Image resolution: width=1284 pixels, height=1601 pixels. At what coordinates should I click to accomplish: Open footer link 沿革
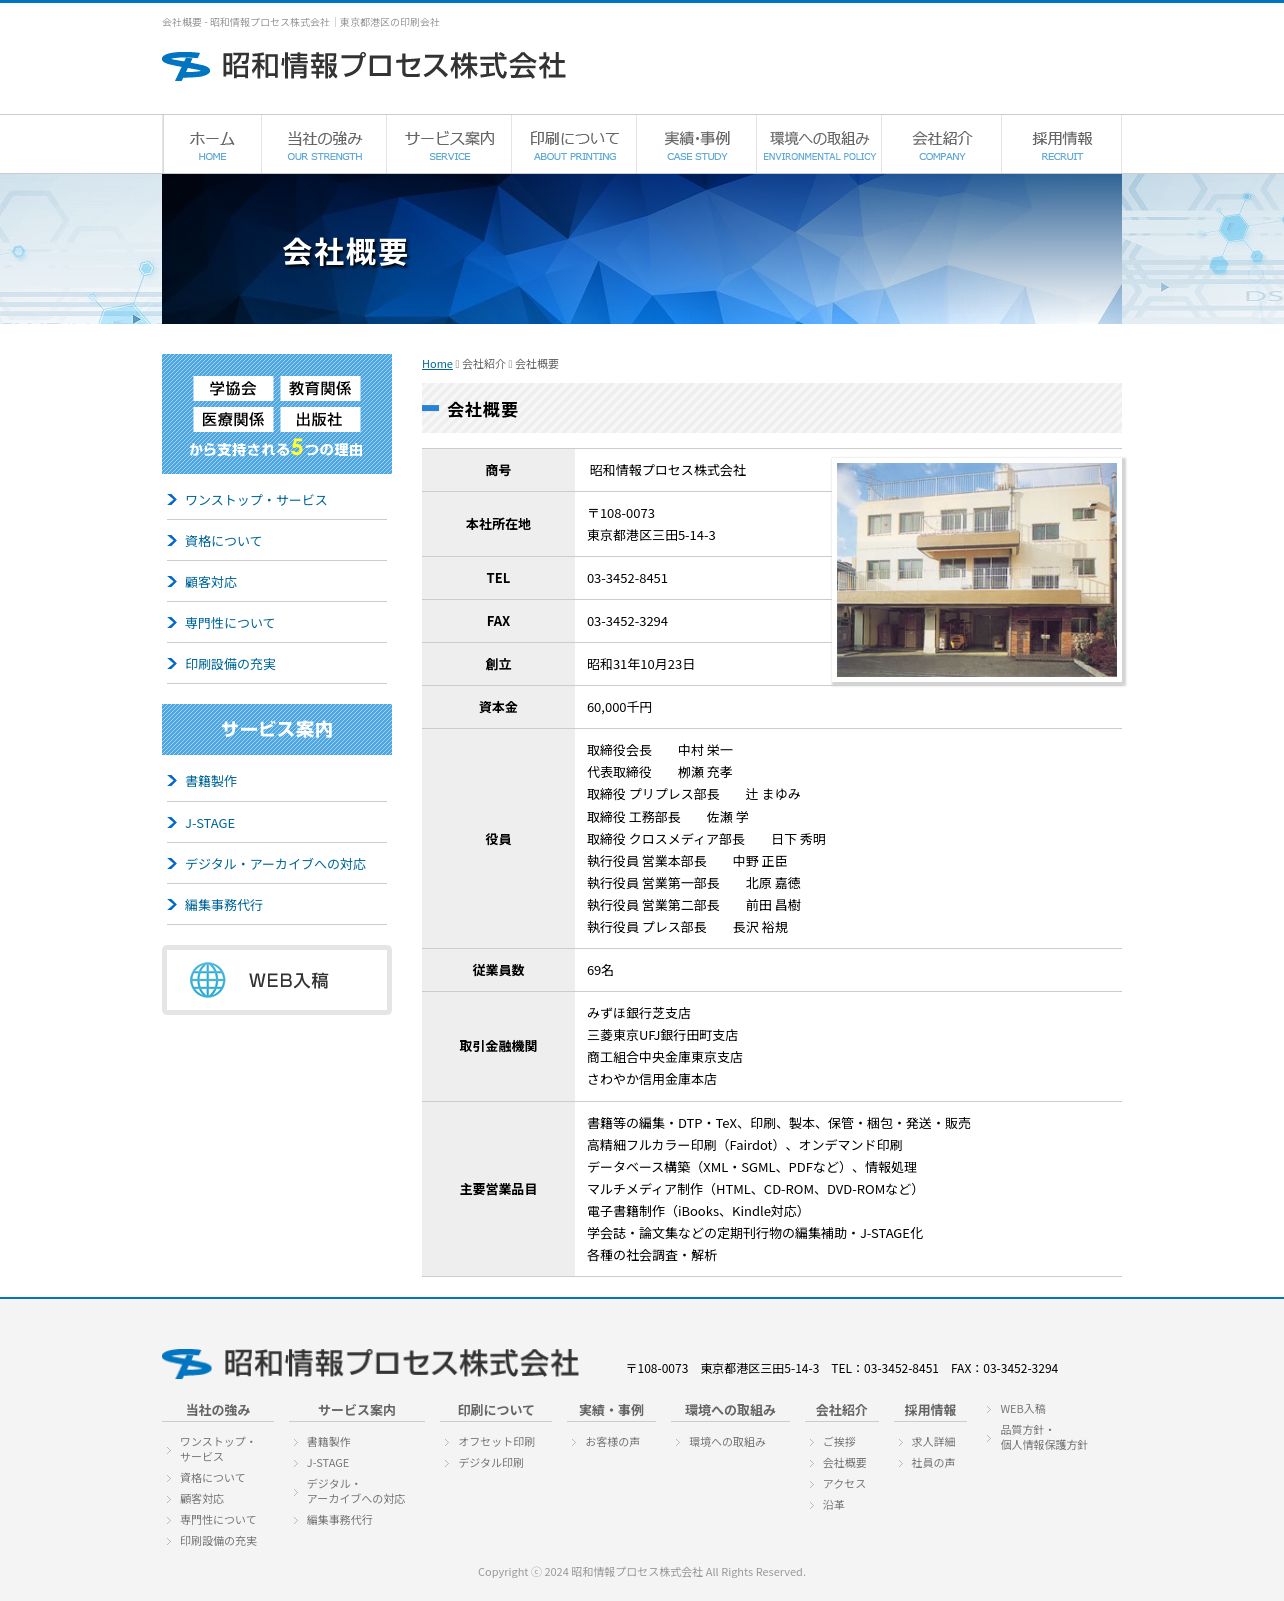[x=834, y=1505]
